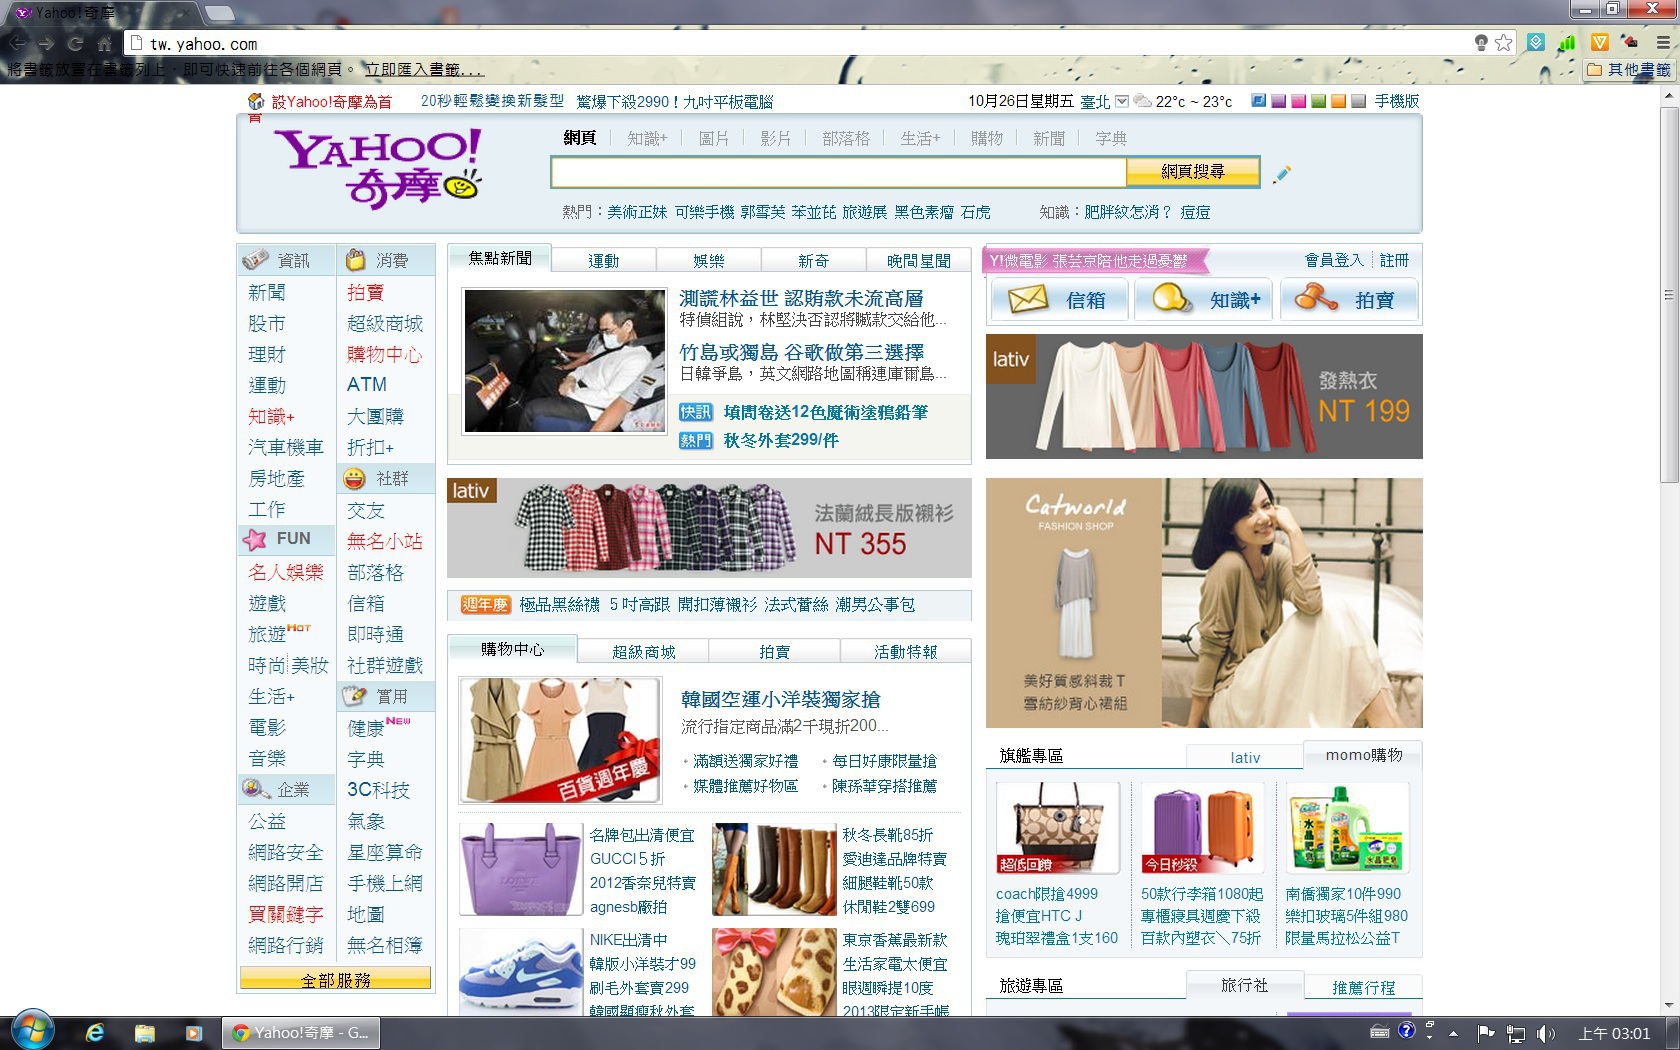Click the 設Yahoo!奇摩為首頁 link
The width and height of the screenshot is (1680, 1050).
pos(331,101)
